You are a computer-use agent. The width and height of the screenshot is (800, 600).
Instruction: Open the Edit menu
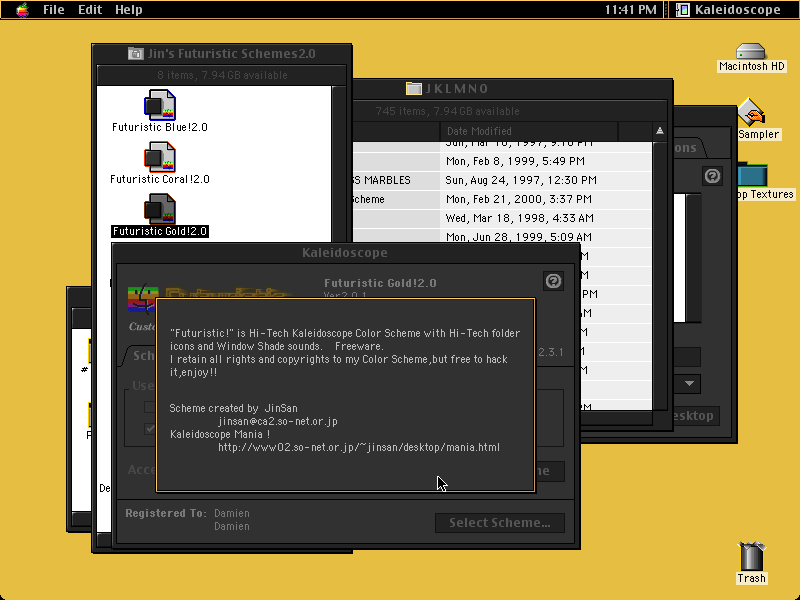(x=90, y=10)
